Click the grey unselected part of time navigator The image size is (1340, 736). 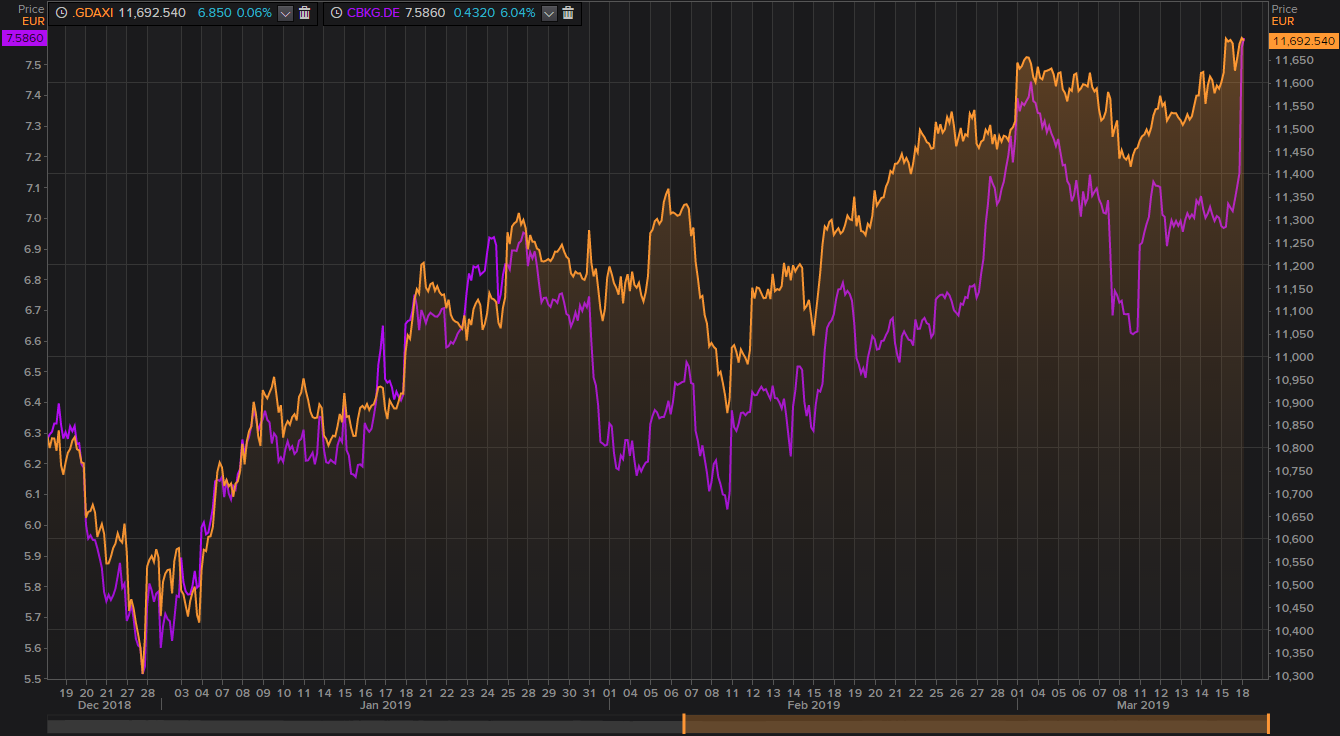pos(364,726)
